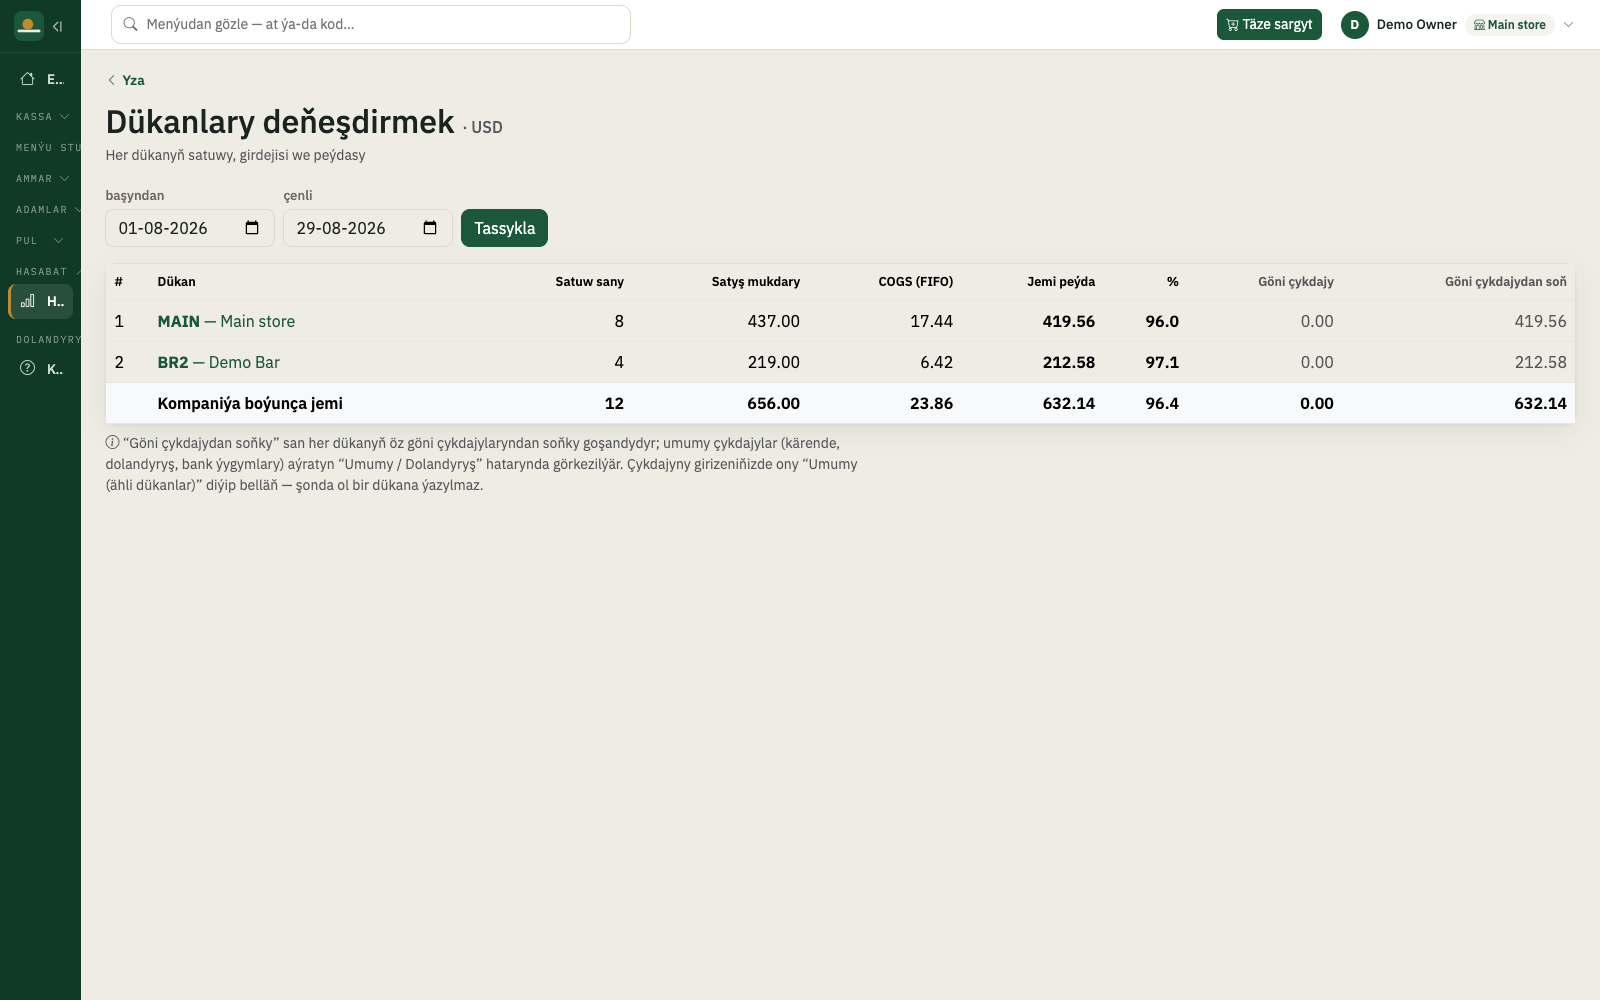This screenshot has width=1600, height=1000.
Task: Open the reports chart icon in sidebar
Action: (x=28, y=301)
